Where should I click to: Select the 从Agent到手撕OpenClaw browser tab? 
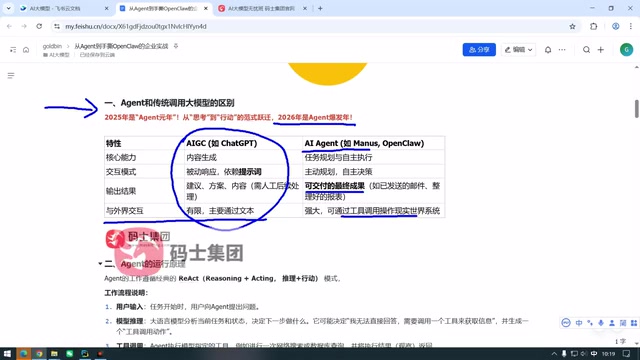click(163, 8)
